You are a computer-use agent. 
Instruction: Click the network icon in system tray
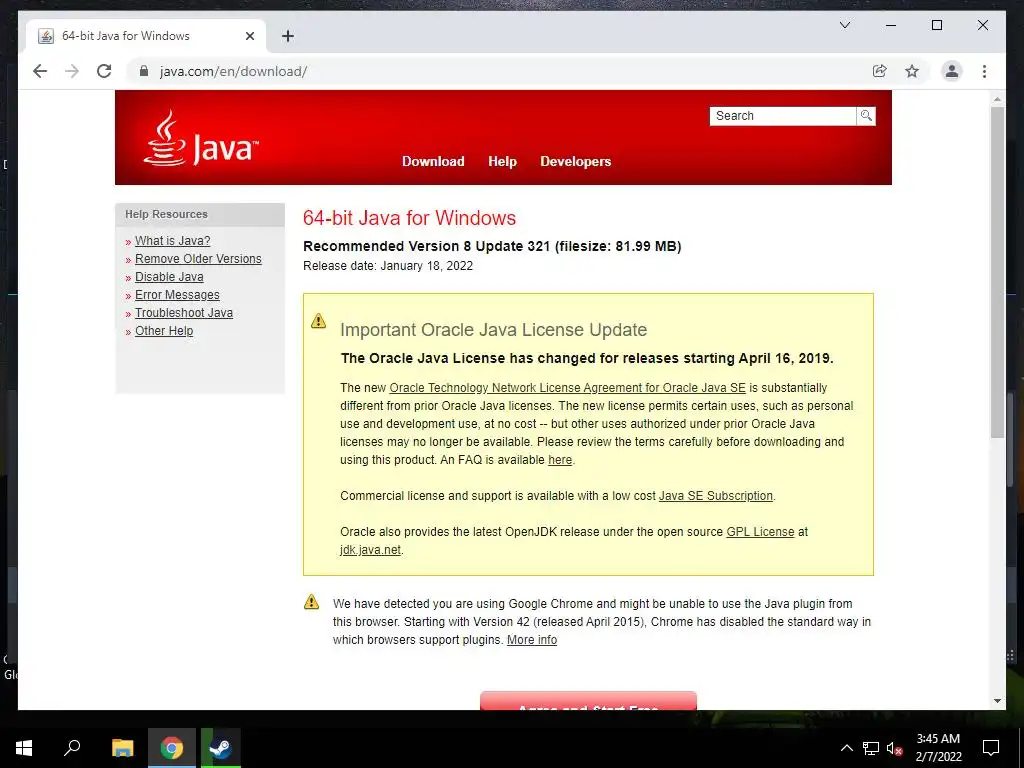(x=870, y=748)
